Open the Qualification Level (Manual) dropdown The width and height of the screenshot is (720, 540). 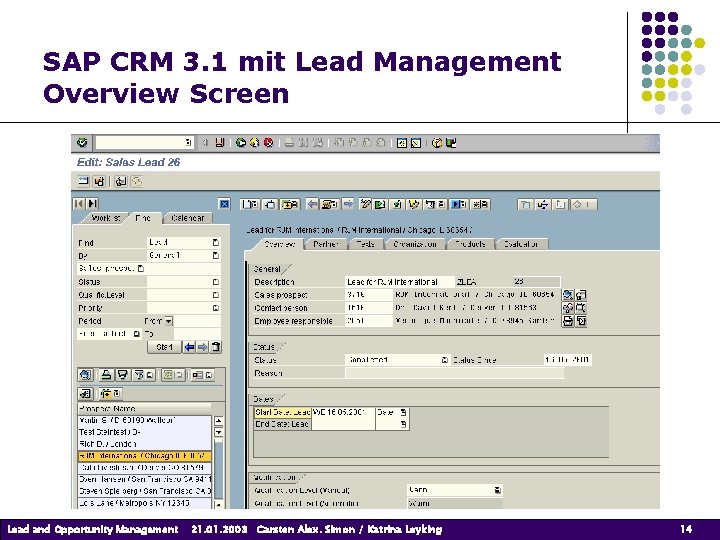coord(497,490)
